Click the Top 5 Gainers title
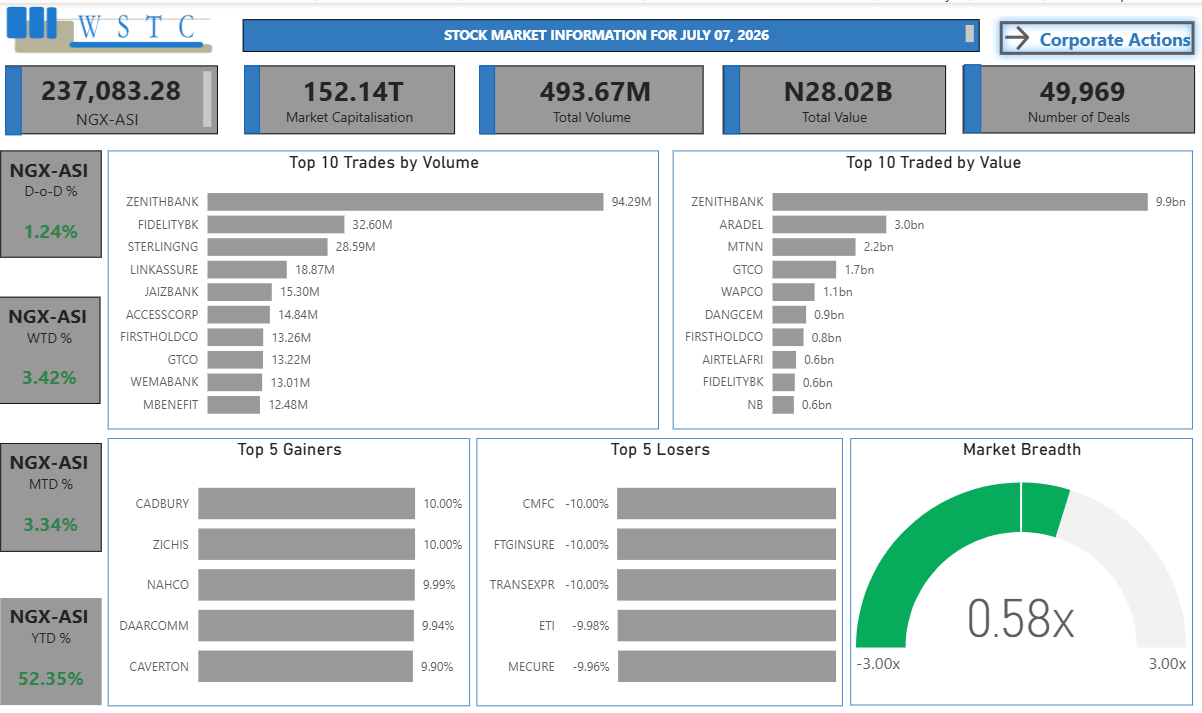 289,450
